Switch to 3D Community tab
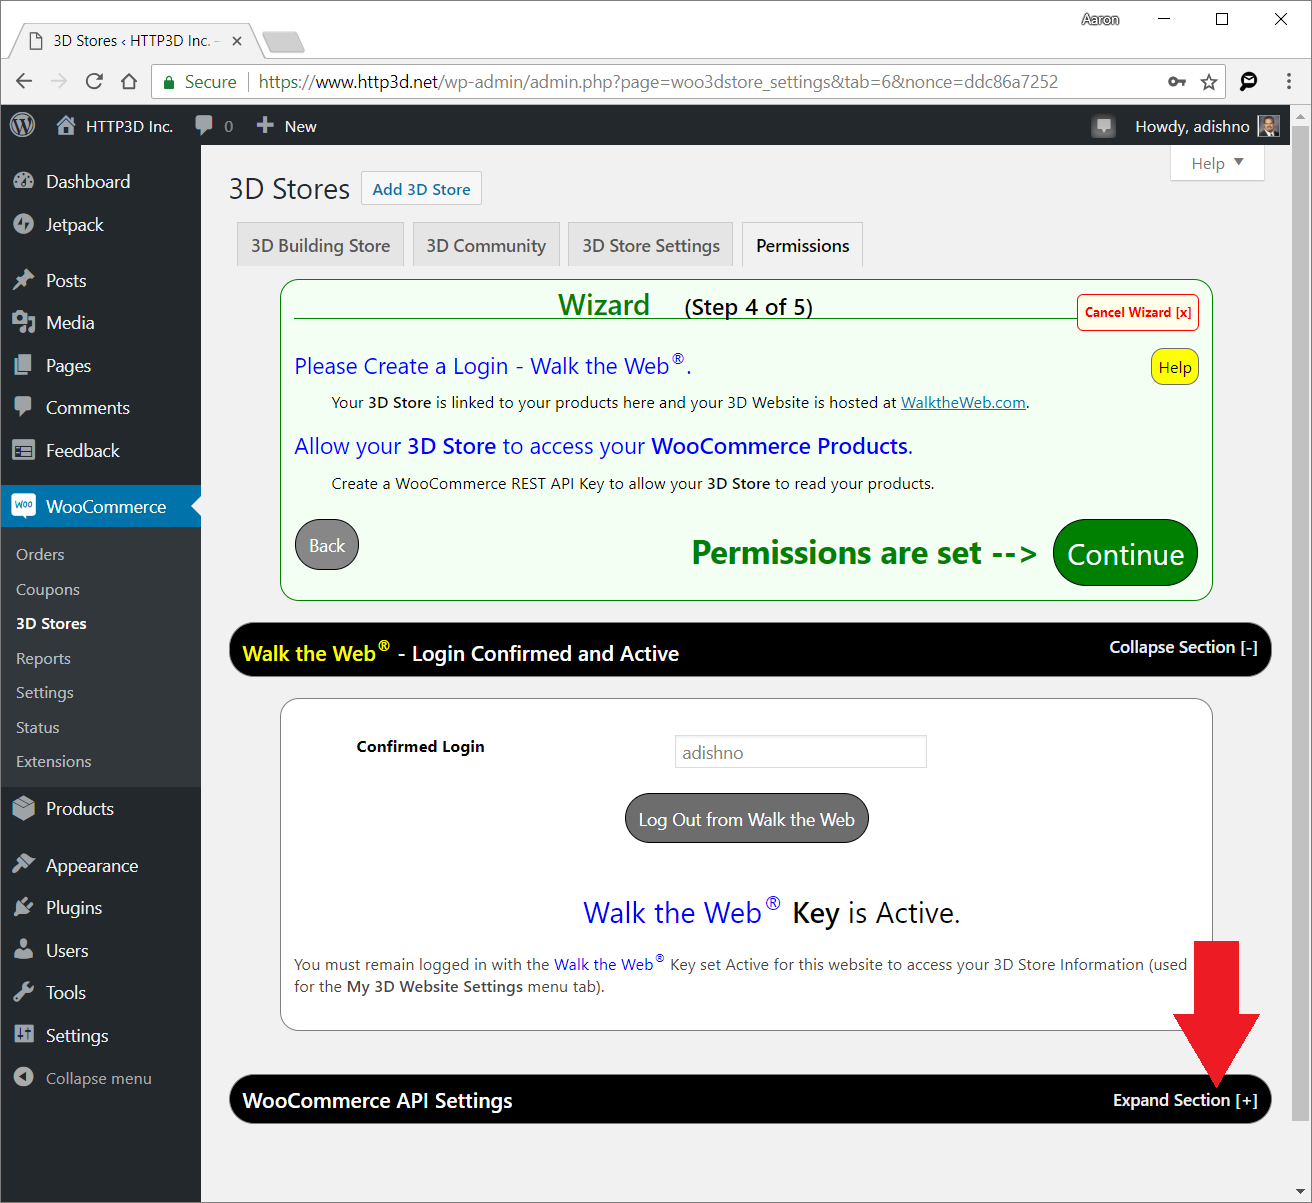Screen dimensions: 1312x1203 coord(486,245)
